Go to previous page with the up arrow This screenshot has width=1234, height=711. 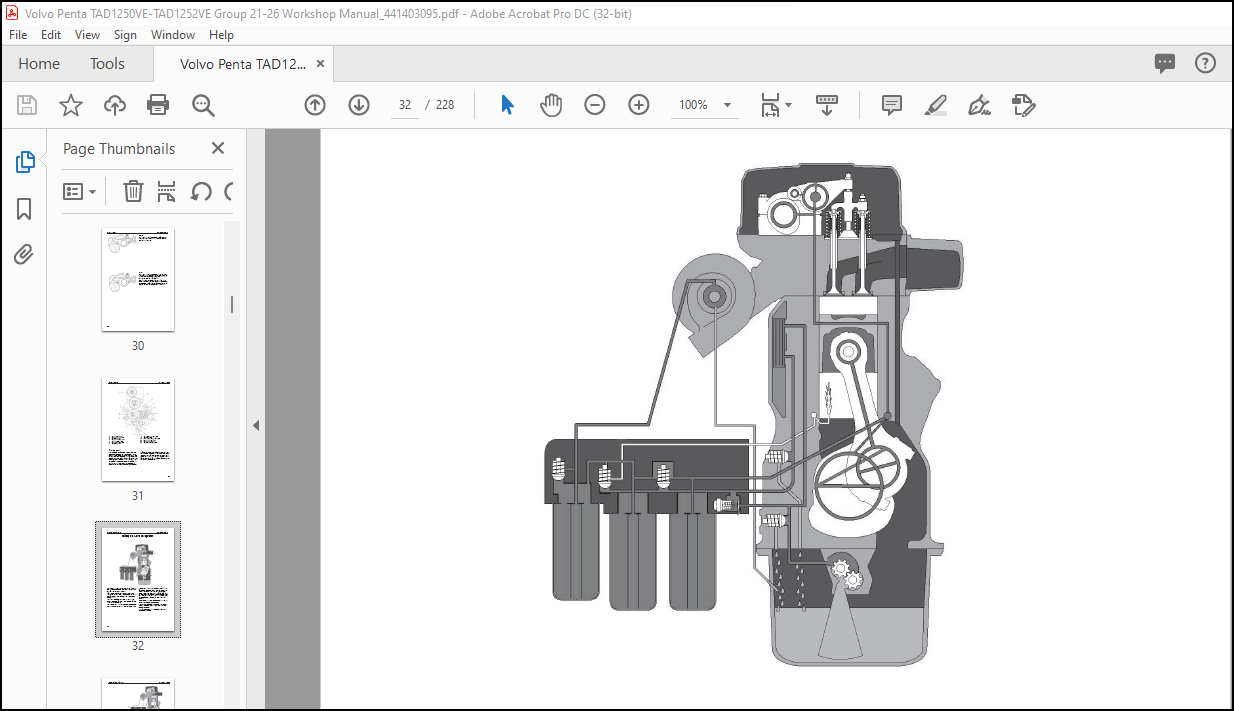pyautogui.click(x=315, y=105)
